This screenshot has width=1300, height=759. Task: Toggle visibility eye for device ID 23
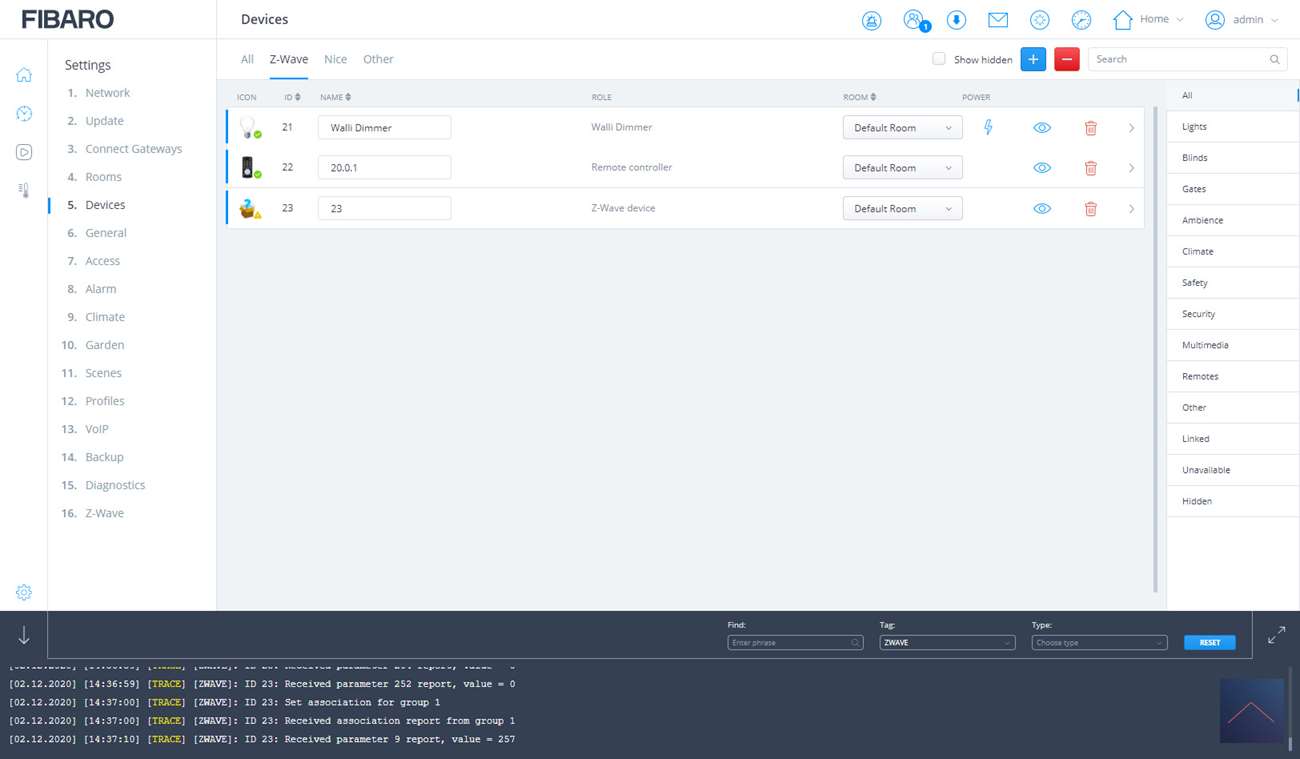point(1041,209)
